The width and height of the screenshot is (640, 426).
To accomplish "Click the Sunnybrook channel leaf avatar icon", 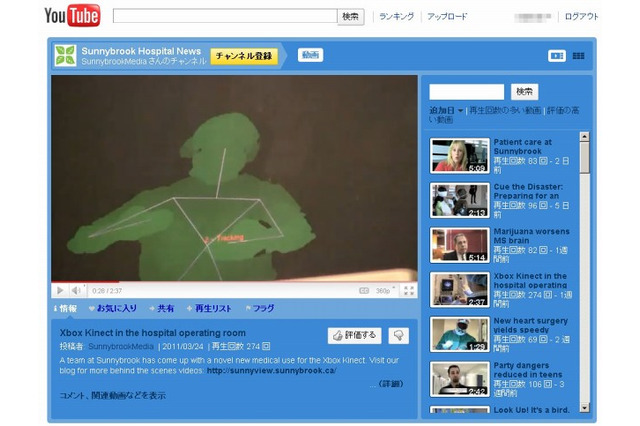I will (x=65, y=55).
